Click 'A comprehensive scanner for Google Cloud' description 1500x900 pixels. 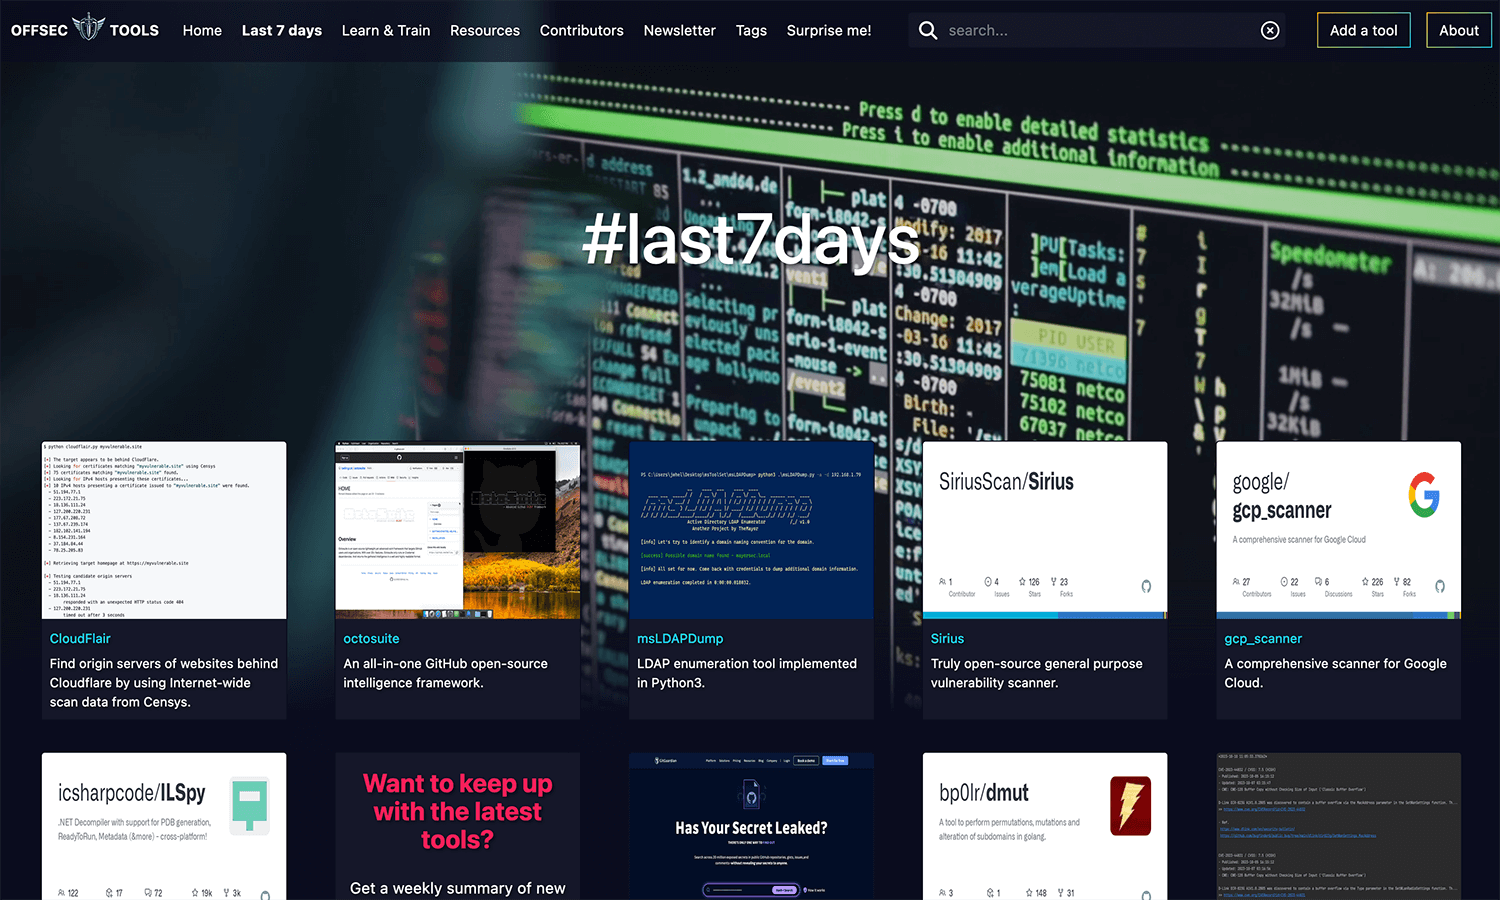[1335, 673]
